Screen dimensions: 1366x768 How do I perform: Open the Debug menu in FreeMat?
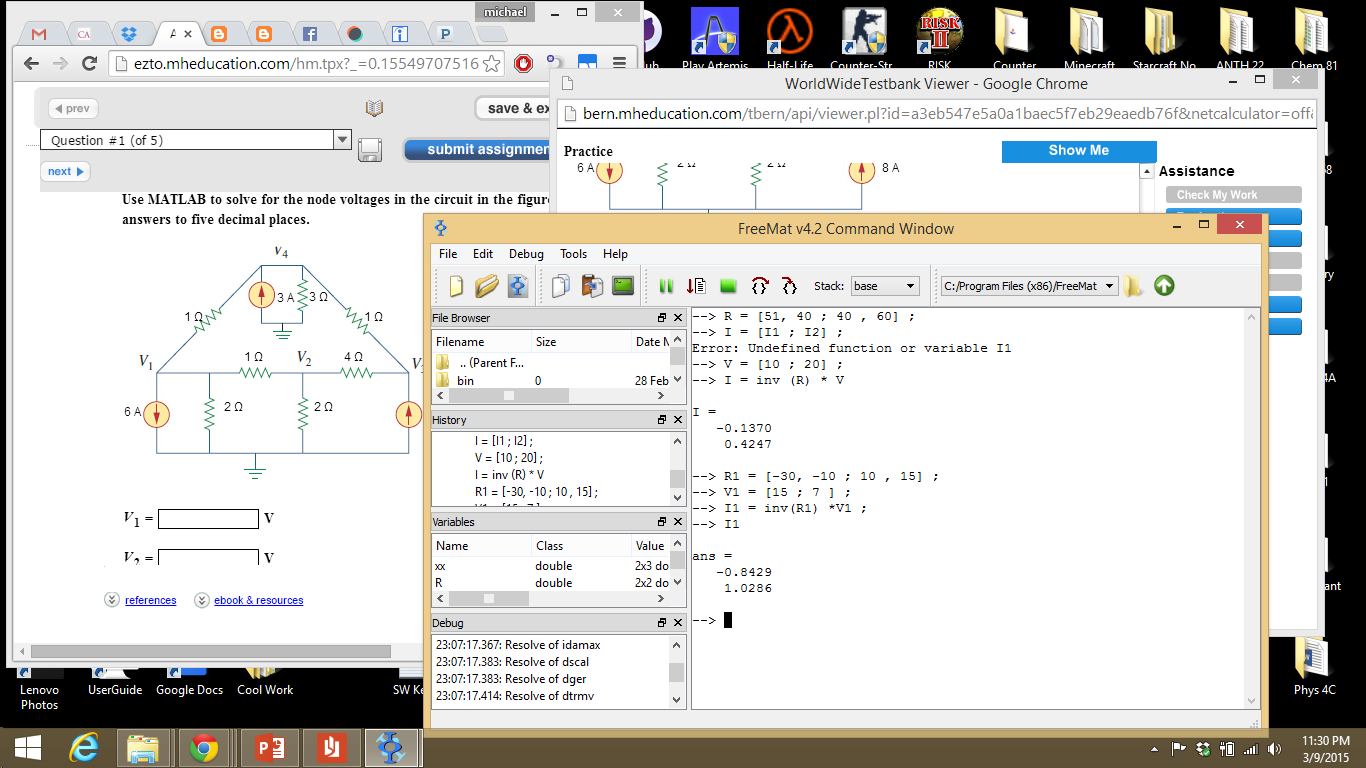point(526,254)
